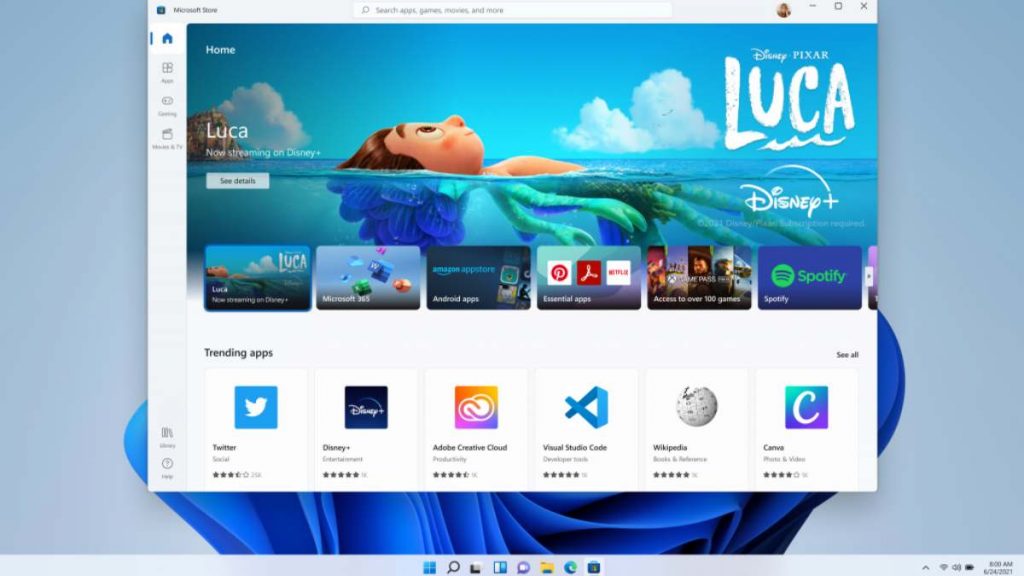Click Now streaming on Disney+ hero subtitle
This screenshot has width=1024, height=576.
263,153
